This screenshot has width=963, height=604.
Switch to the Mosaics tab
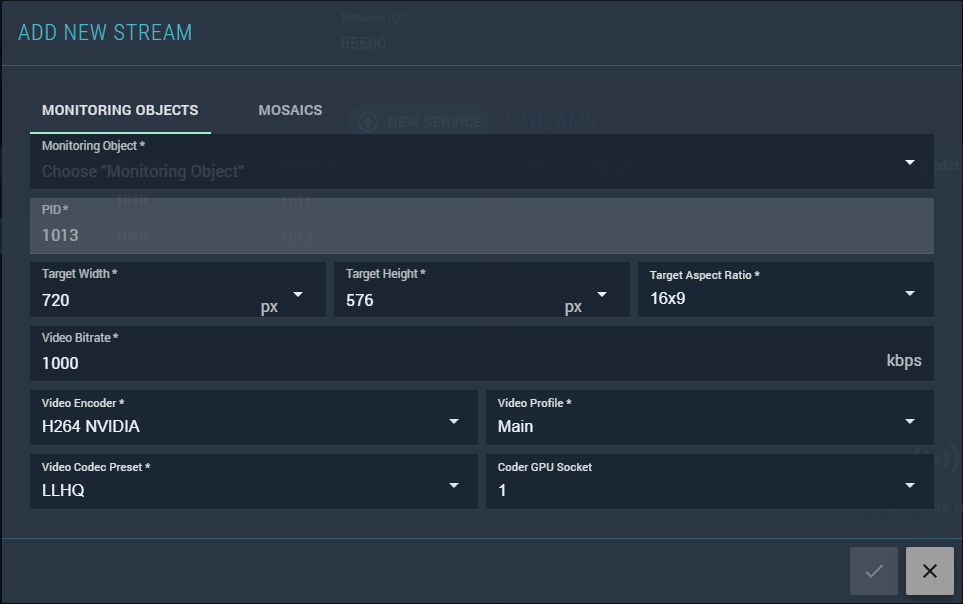pyautogui.click(x=290, y=110)
